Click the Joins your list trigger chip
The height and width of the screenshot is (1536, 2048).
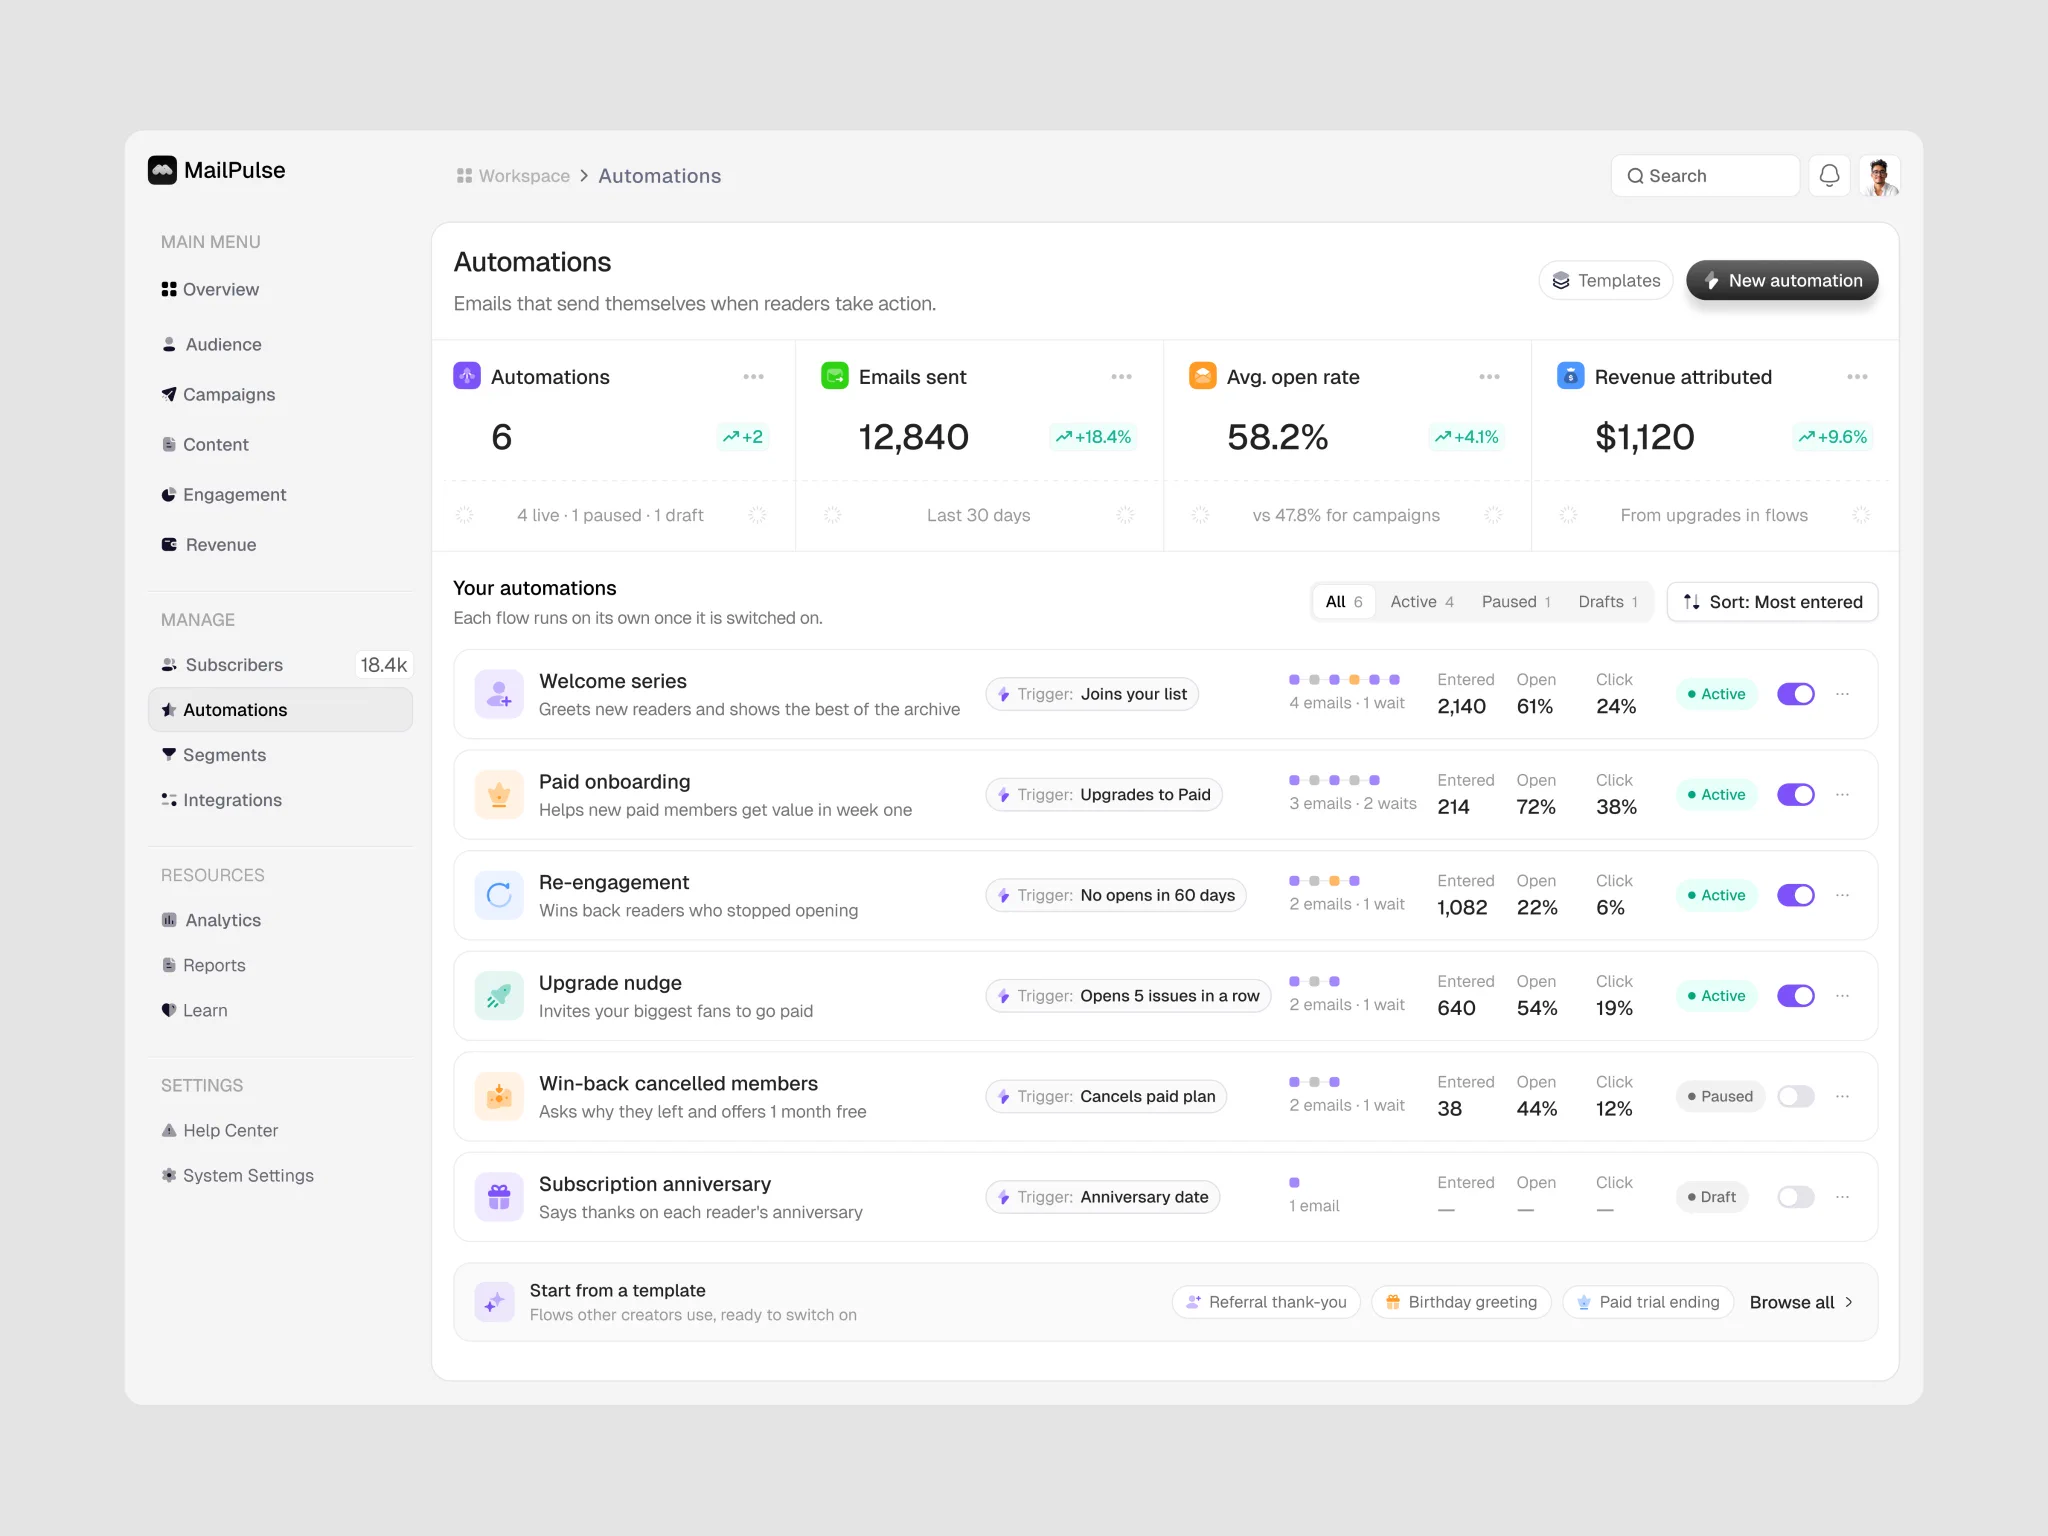click(1092, 694)
